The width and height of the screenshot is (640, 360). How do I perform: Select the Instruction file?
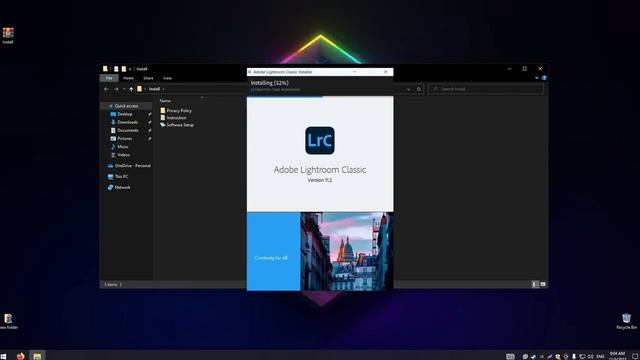pos(176,118)
